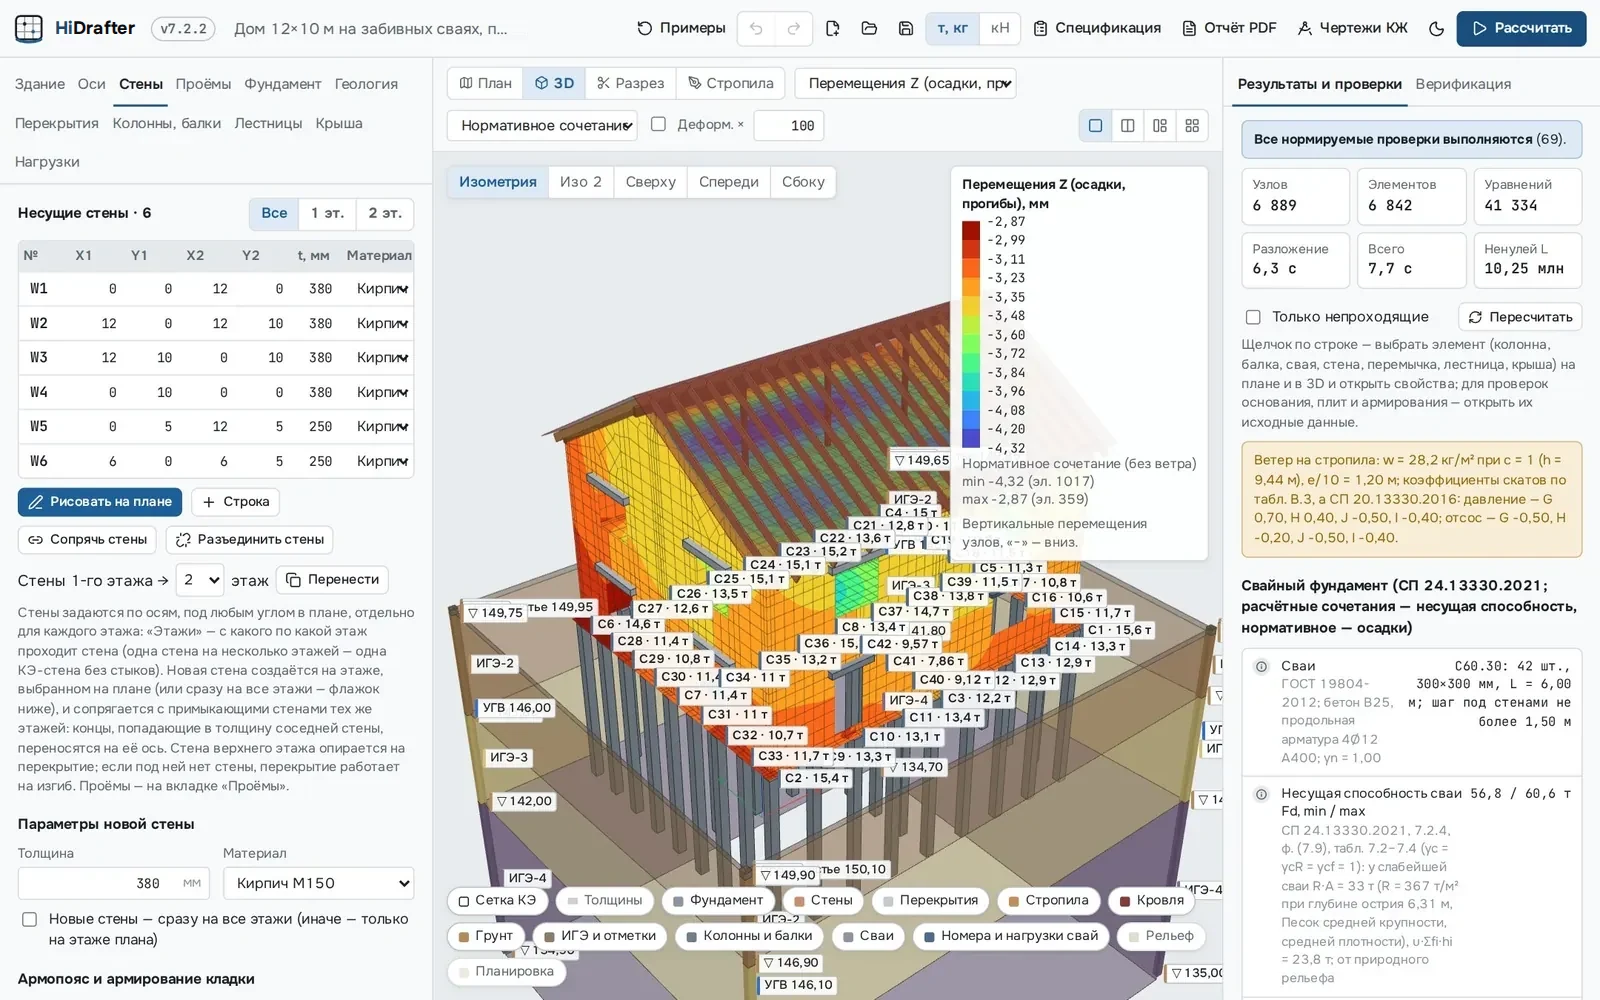This screenshot has width=1600, height=1000.
Task: Open Нормативное сочетание dropdown
Action: click(542, 125)
